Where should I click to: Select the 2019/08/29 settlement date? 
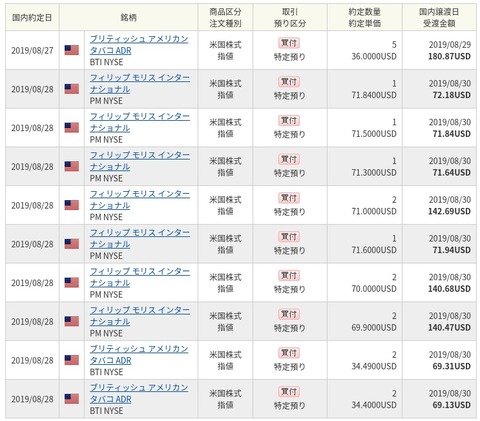(450, 45)
